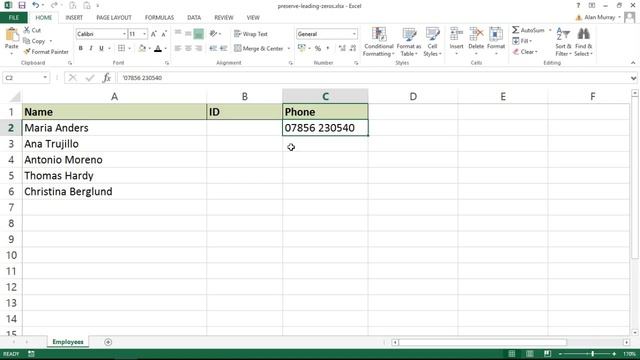Viewport: 640px width, 360px height.
Task: Apply the Font Color red A
Action: point(158,48)
